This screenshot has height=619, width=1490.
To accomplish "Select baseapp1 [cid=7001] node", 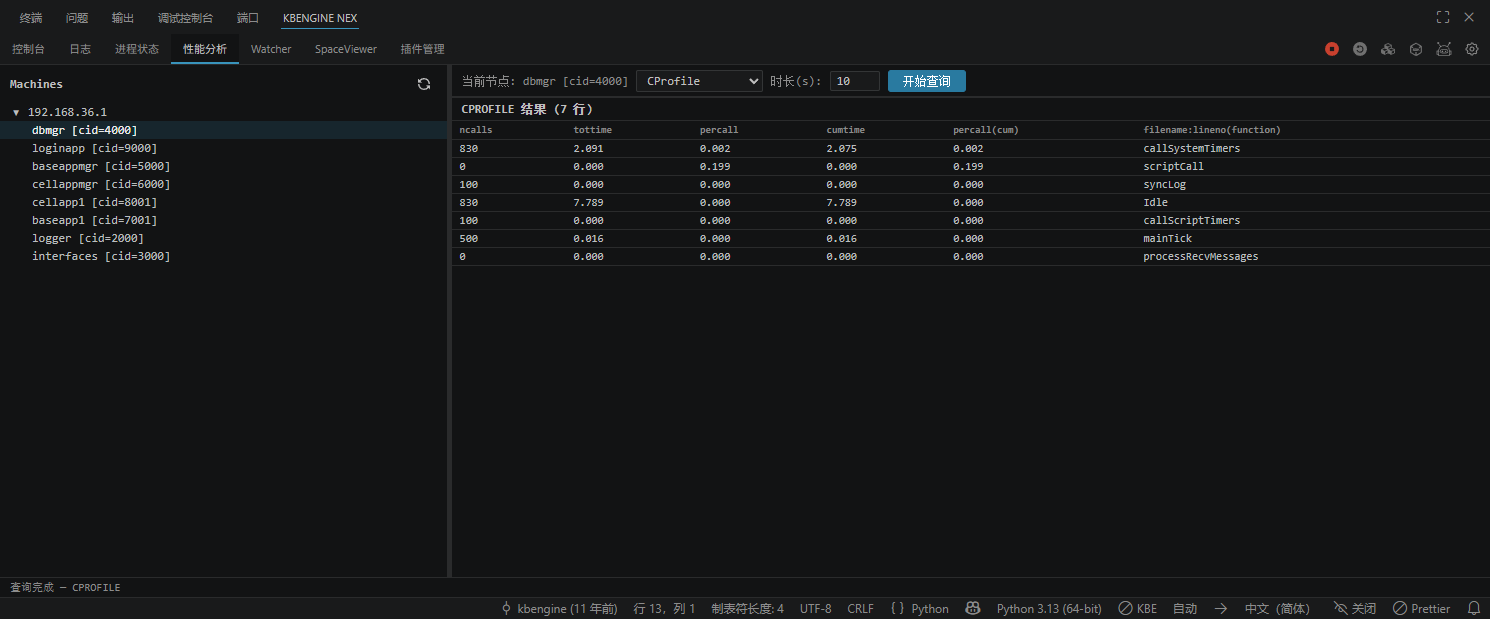I will tap(223, 220).
